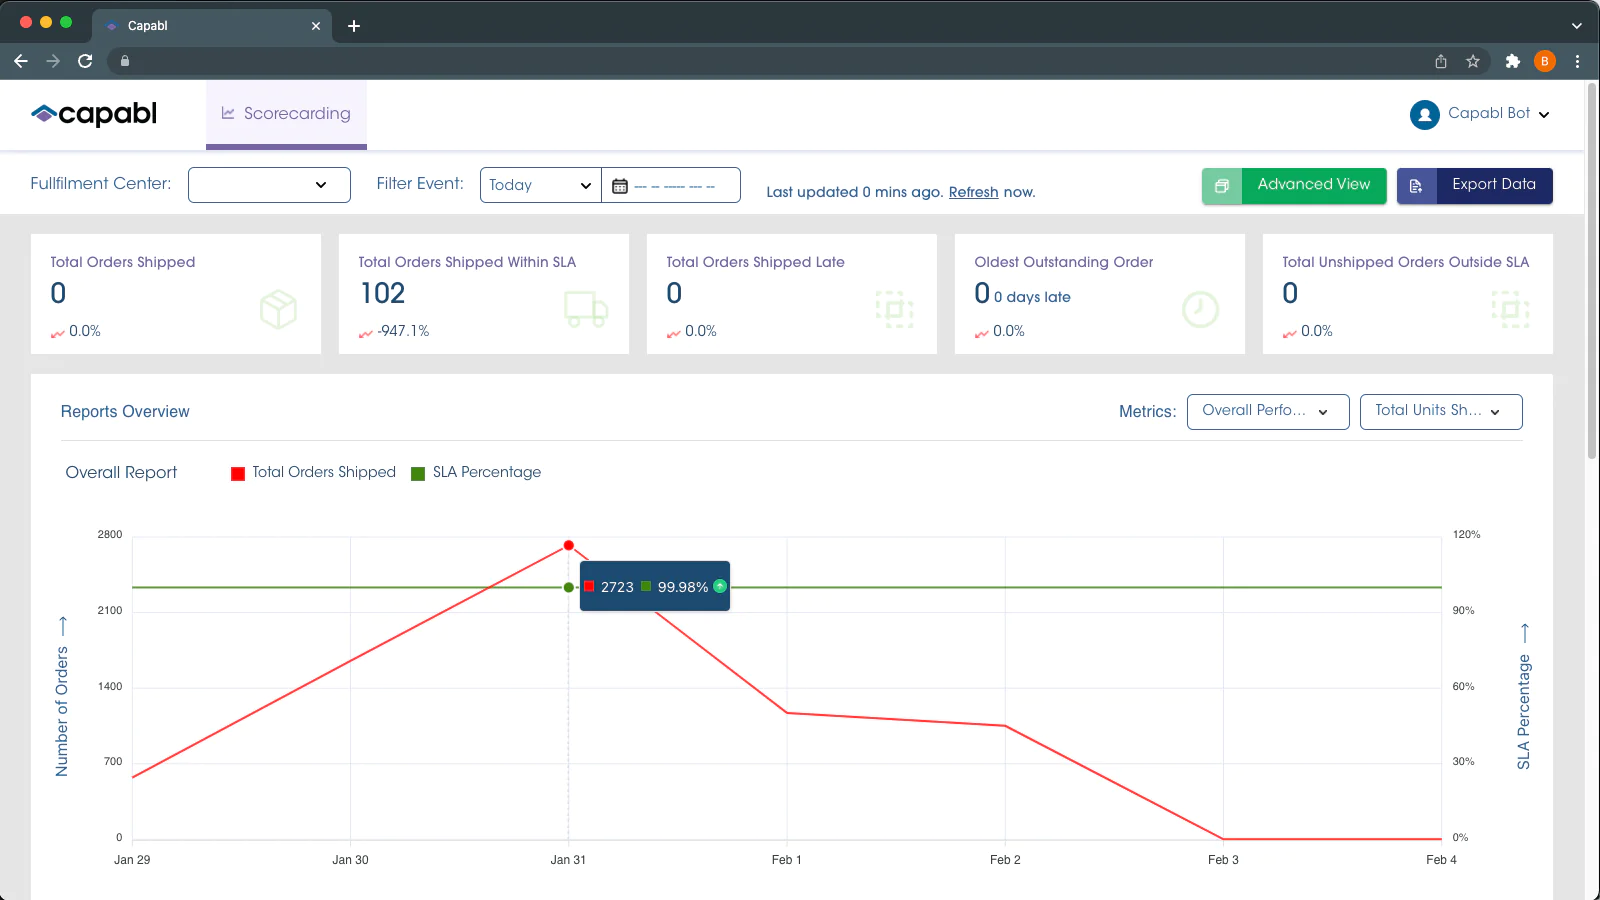Click the package icon on Total Orders Shipped card
This screenshot has height=900, width=1600.
click(279, 309)
